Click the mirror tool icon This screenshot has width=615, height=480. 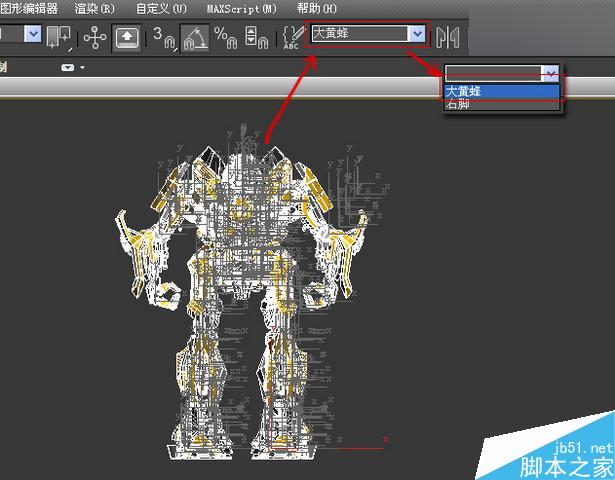click(448, 38)
